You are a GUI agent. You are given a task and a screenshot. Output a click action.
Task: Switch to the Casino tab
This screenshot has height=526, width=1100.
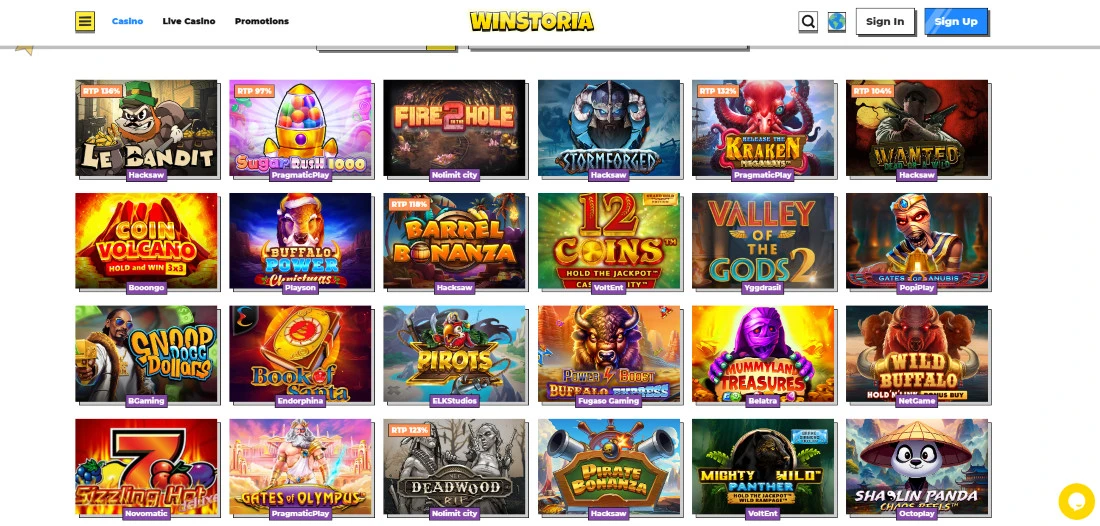coord(127,21)
